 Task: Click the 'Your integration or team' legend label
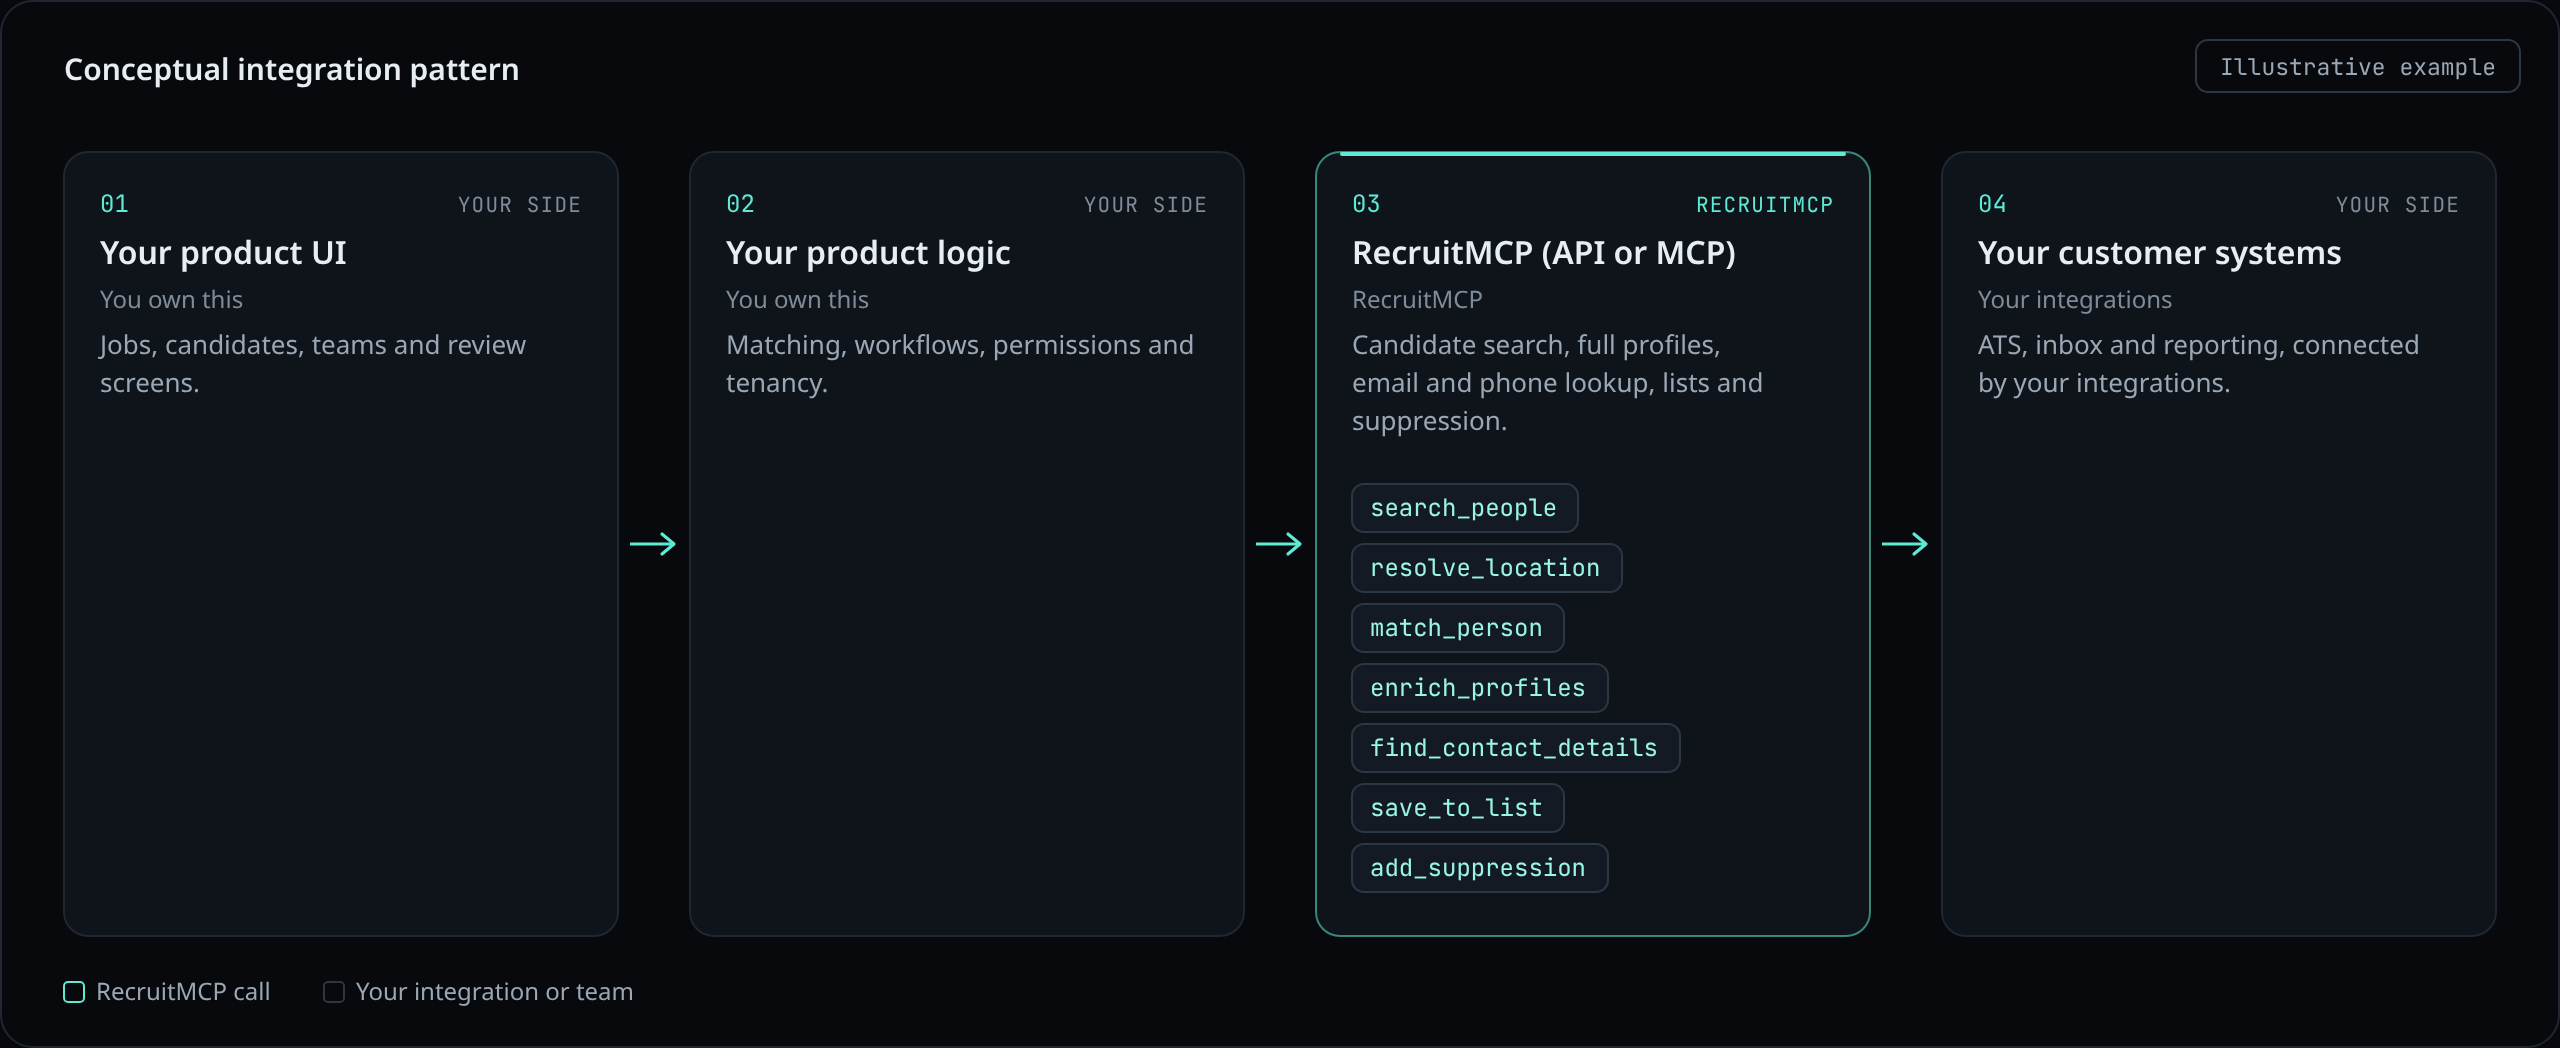click(x=494, y=992)
